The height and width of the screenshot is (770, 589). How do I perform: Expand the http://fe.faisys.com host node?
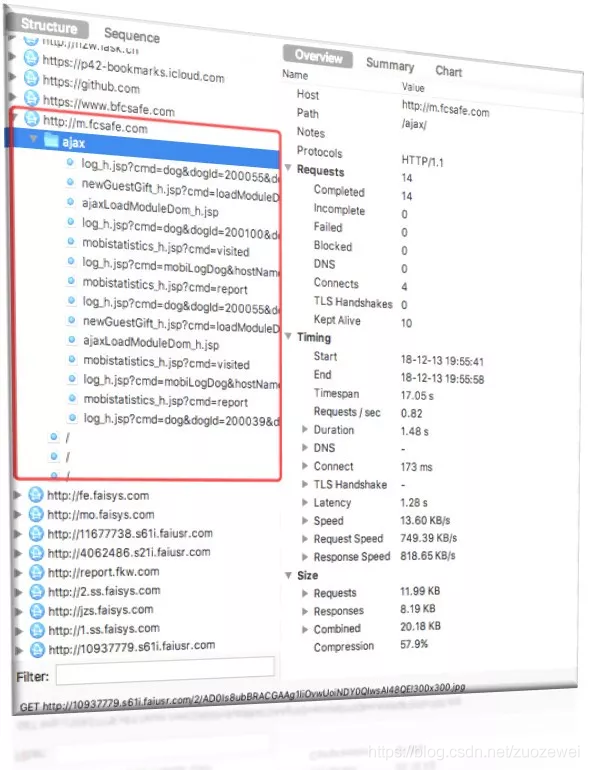(18, 495)
